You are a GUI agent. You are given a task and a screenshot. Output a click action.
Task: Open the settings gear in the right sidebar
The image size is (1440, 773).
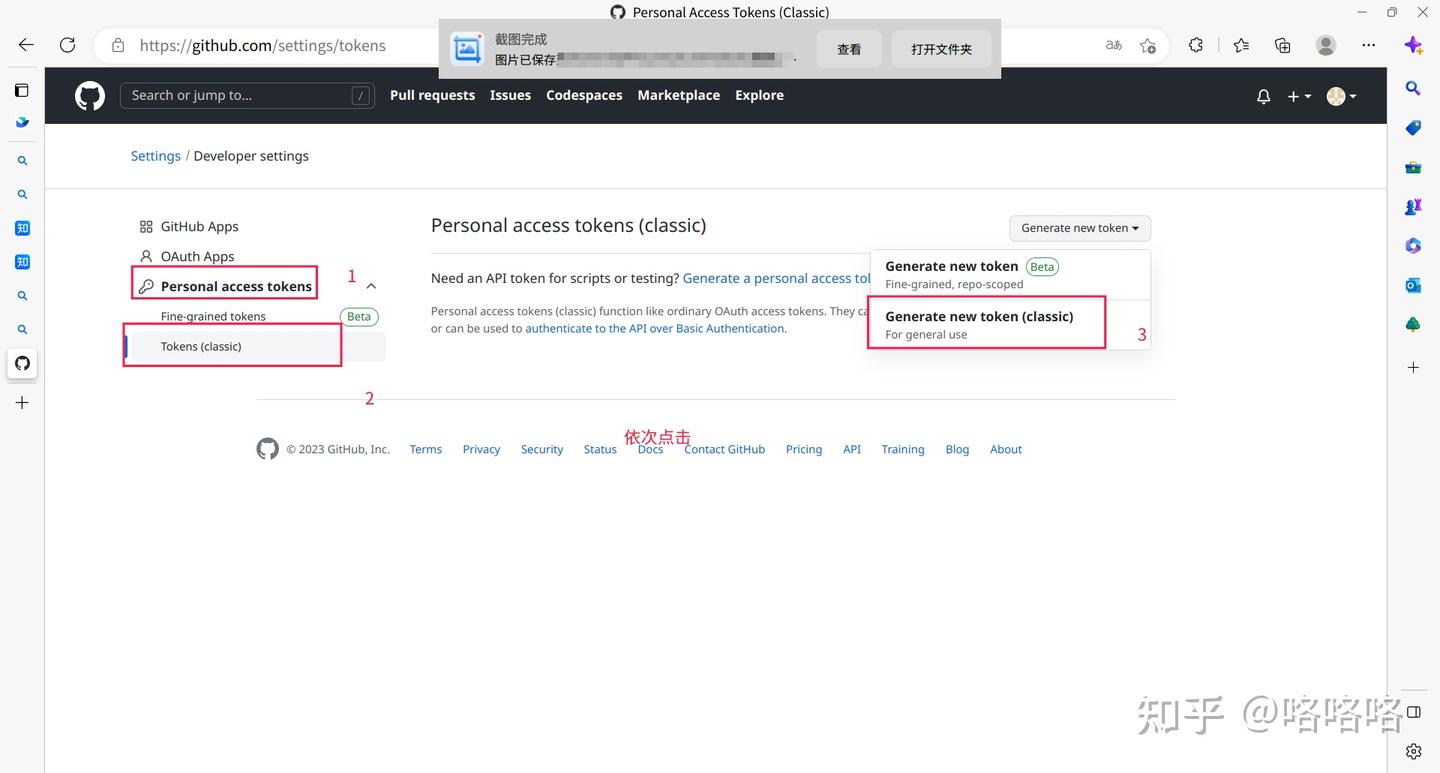point(1413,750)
